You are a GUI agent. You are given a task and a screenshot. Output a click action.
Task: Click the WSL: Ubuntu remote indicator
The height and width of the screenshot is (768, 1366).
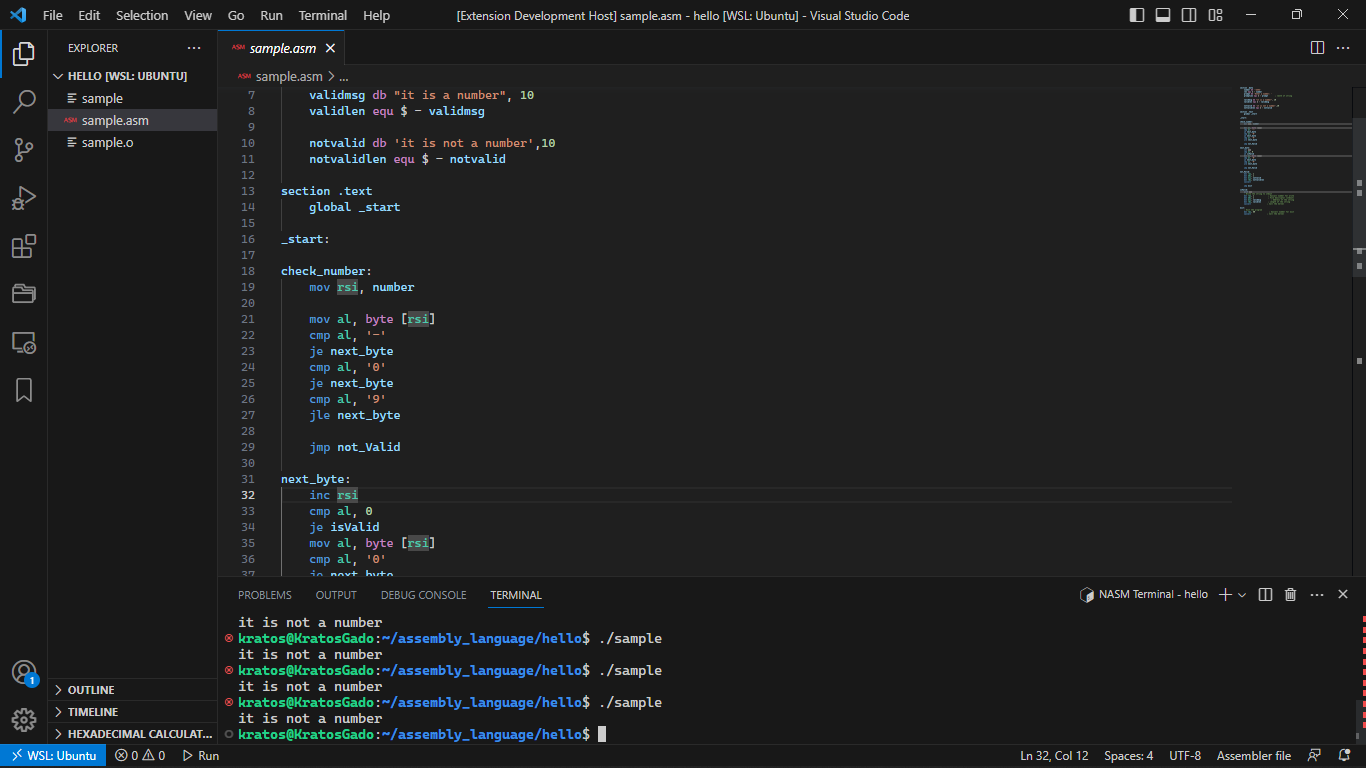pyautogui.click(x=54, y=756)
